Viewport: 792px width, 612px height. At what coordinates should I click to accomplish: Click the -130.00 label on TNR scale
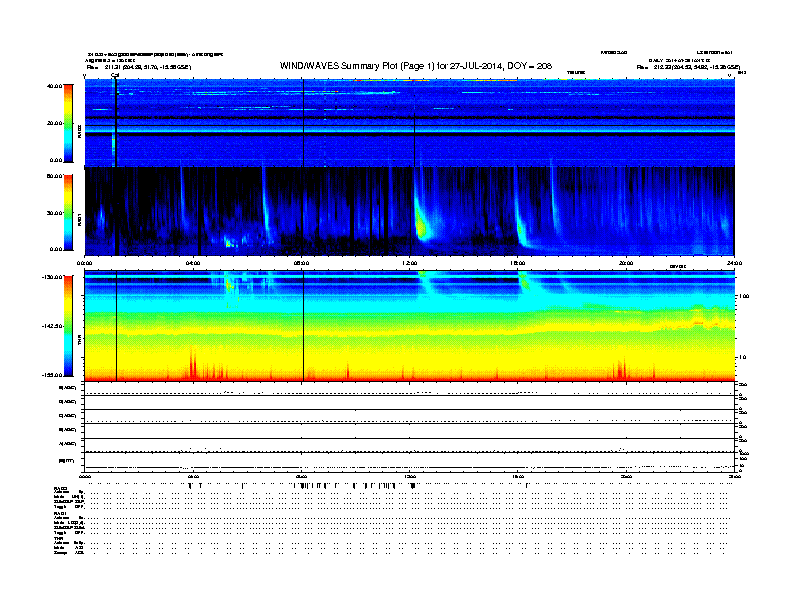click(53, 277)
